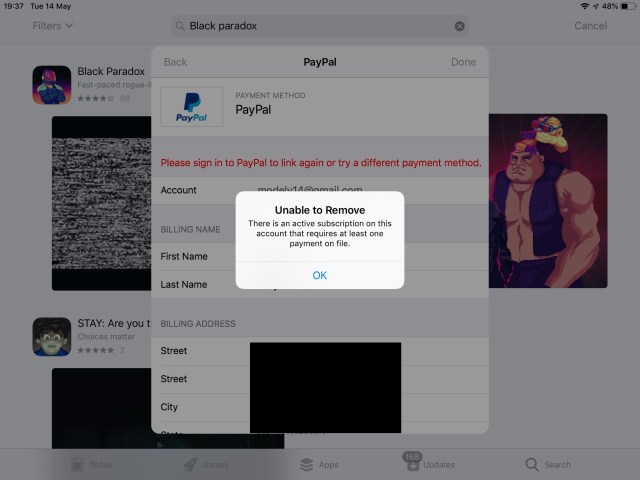Open the Black Paradox character artwork screenshot
Screen dimensions: 640x480
click(x=548, y=200)
